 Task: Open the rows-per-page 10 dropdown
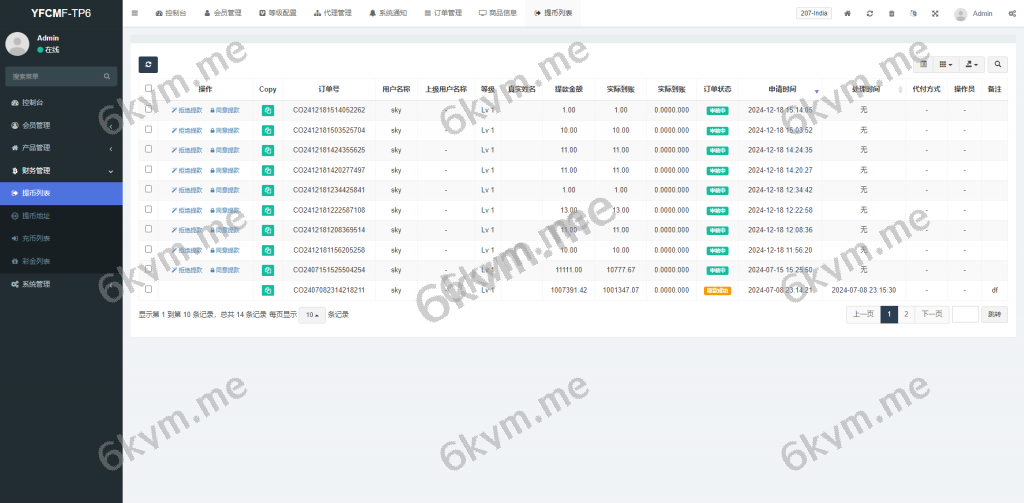click(x=312, y=315)
